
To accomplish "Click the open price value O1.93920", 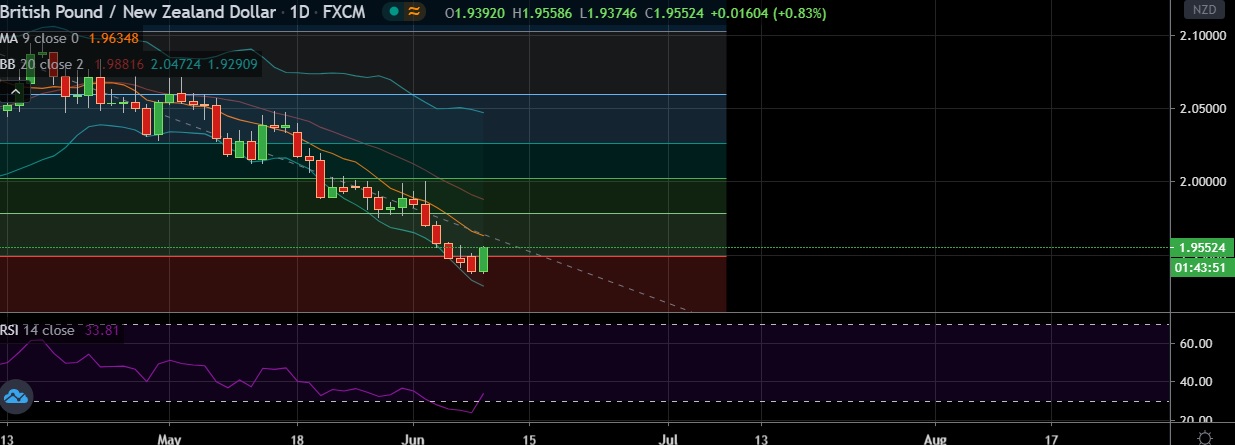I will point(475,12).
